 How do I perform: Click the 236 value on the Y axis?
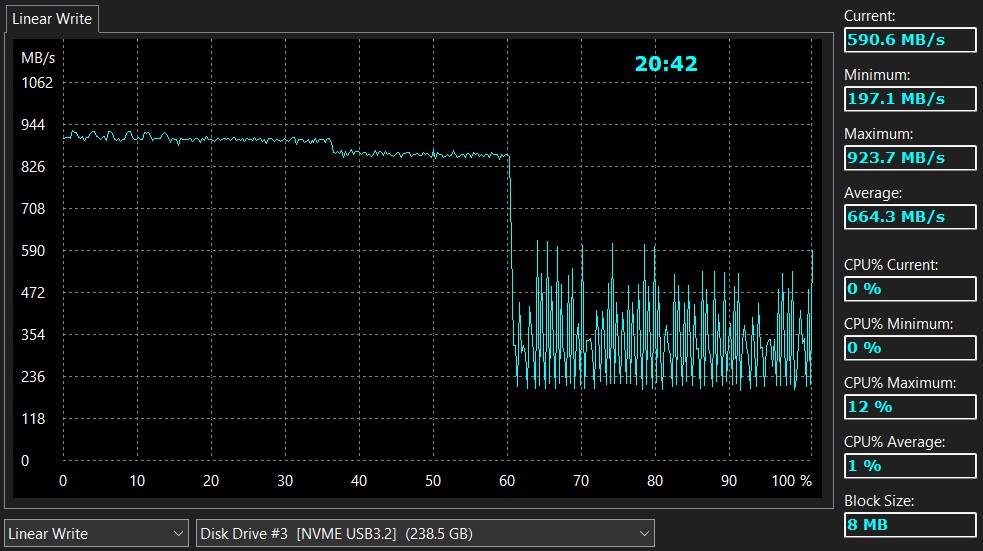click(x=33, y=377)
